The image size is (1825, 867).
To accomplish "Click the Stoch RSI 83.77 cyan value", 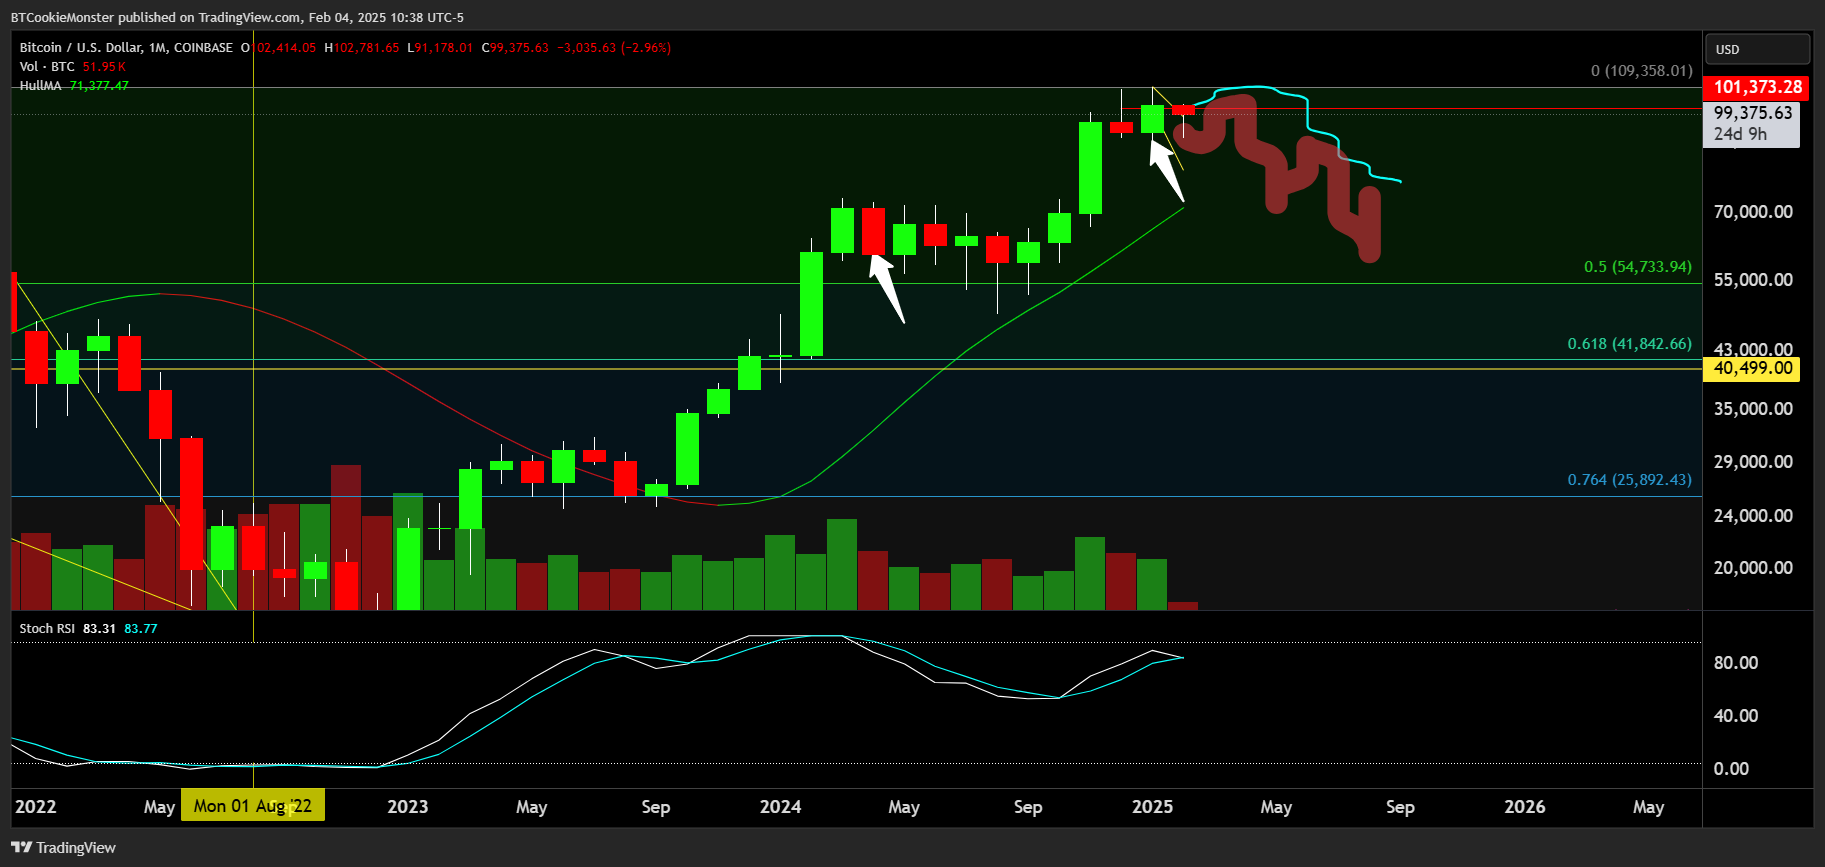I will 141,628.
